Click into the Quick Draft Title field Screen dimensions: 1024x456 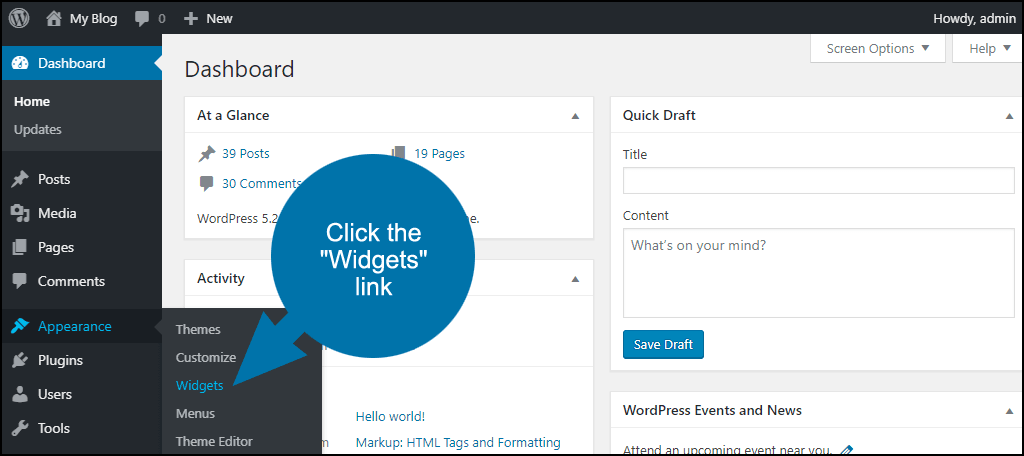[818, 181]
